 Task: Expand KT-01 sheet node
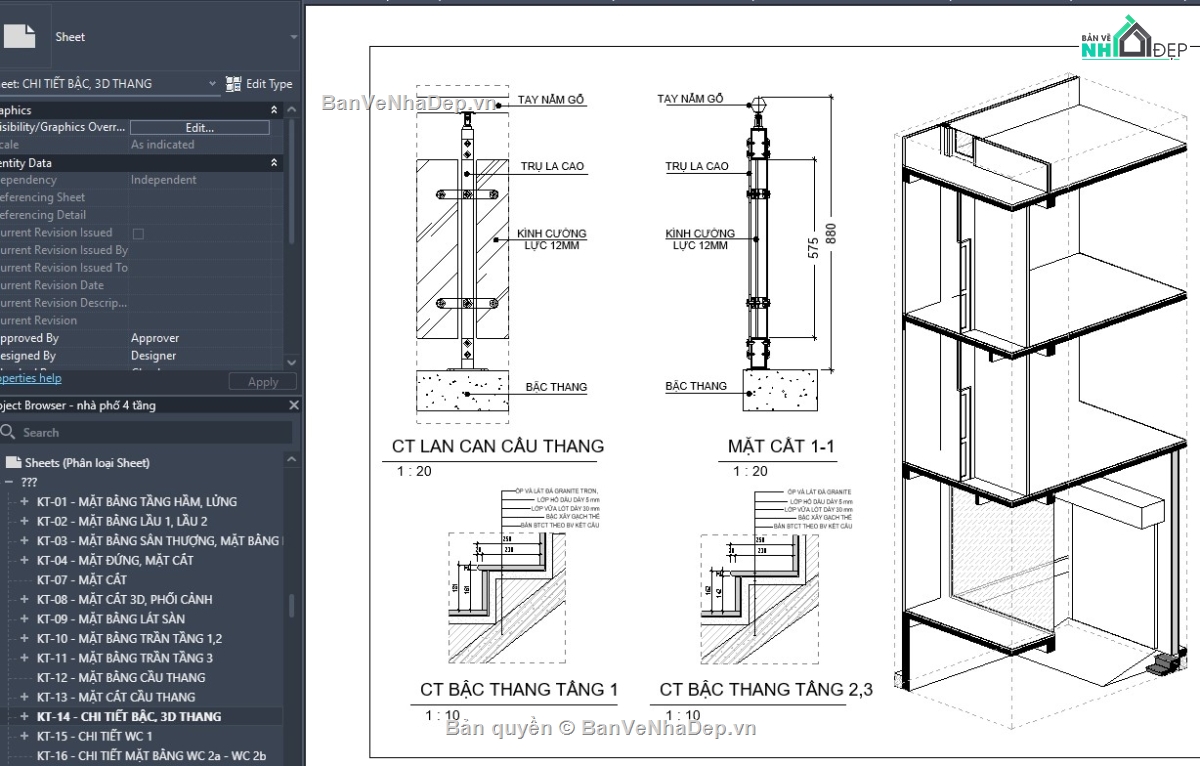tap(24, 502)
